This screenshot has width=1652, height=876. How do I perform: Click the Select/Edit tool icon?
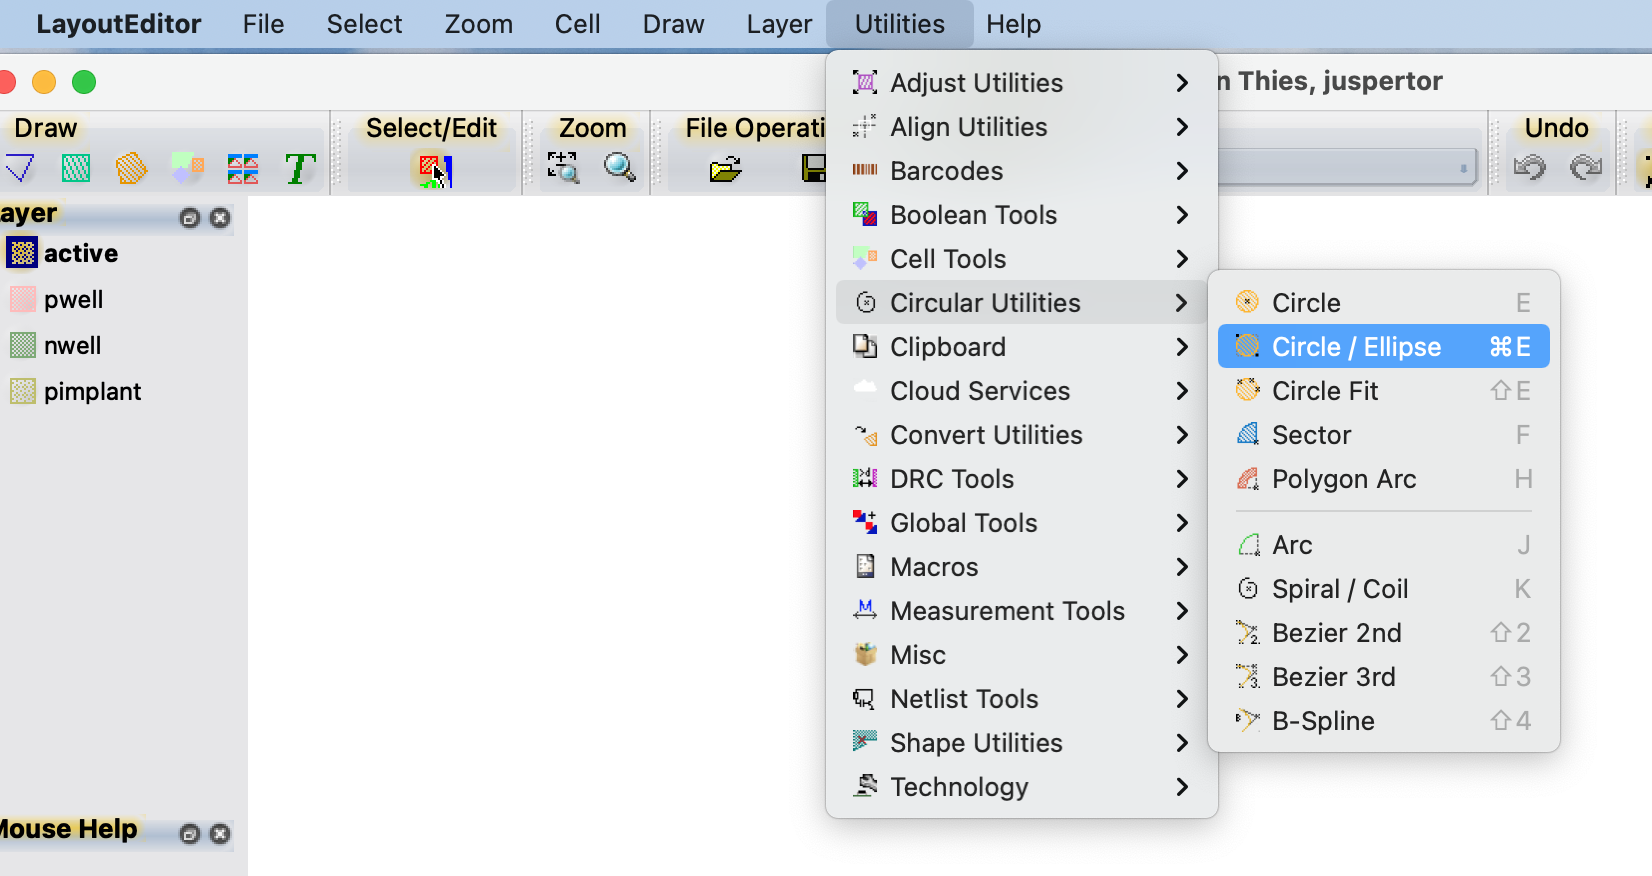[434, 169]
